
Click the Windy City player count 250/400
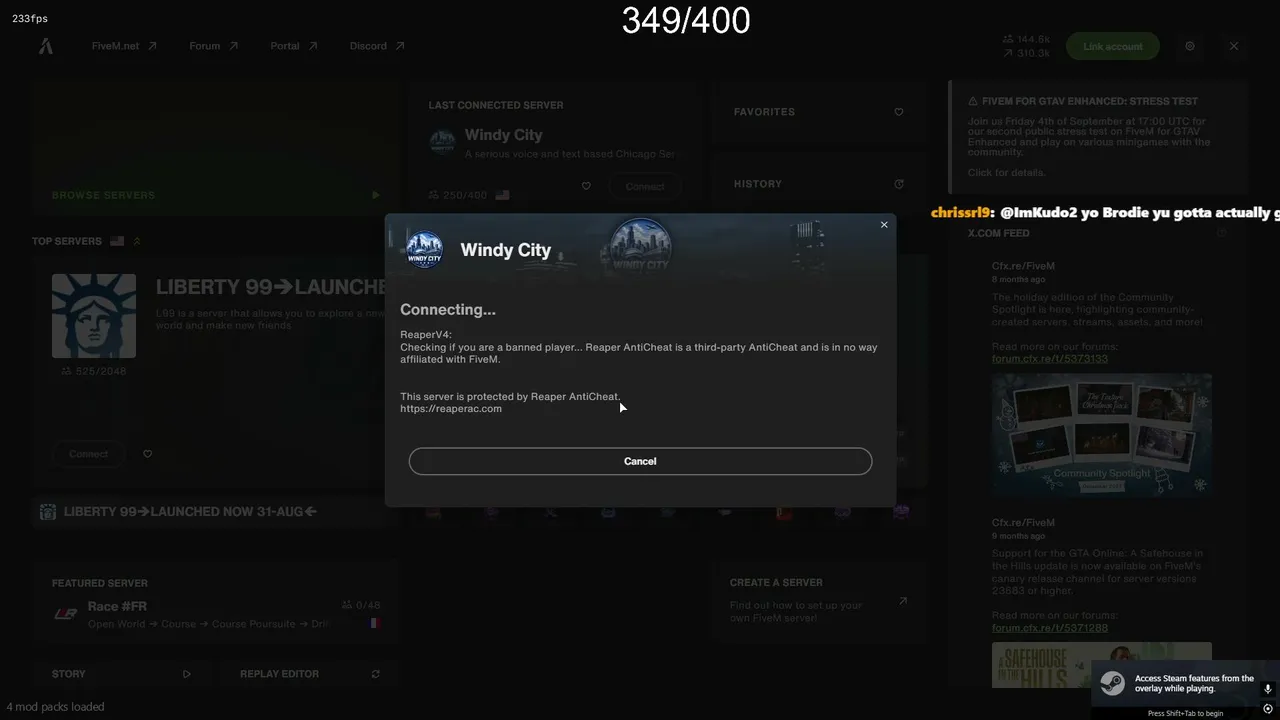pyautogui.click(x=458, y=195)
